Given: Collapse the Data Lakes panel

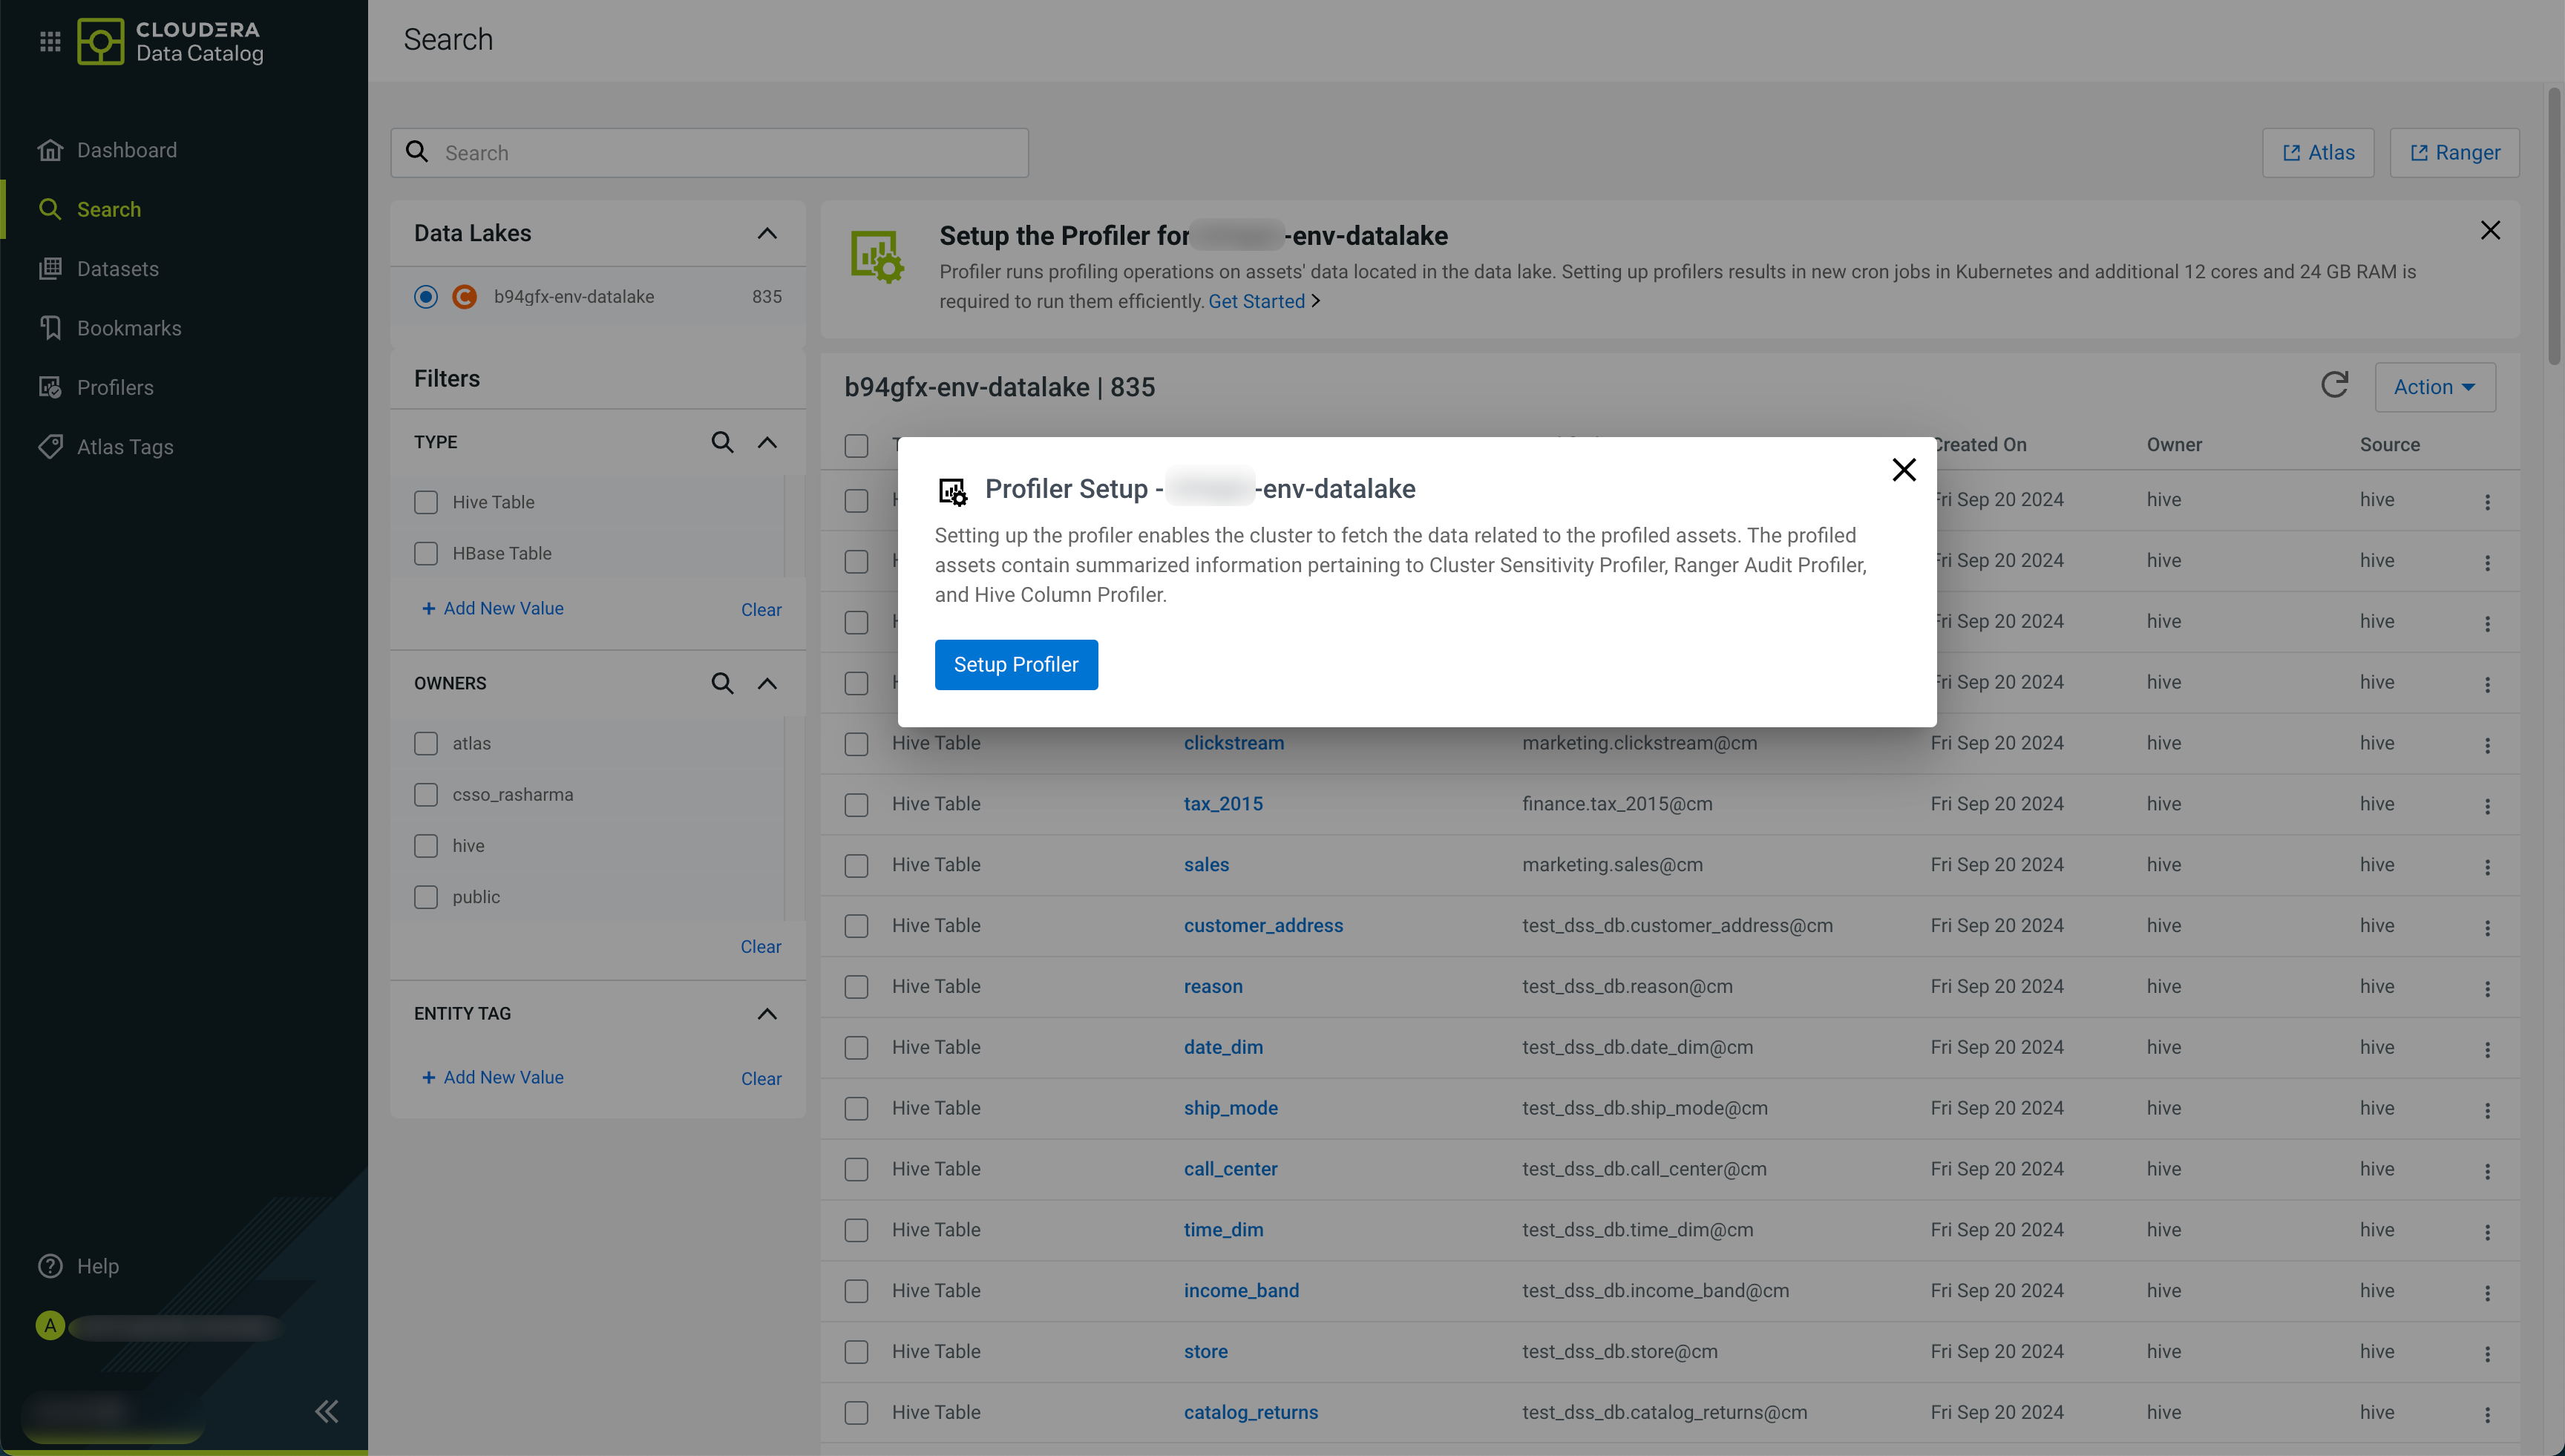Looking at the screenshot, I should pos(767,233).
